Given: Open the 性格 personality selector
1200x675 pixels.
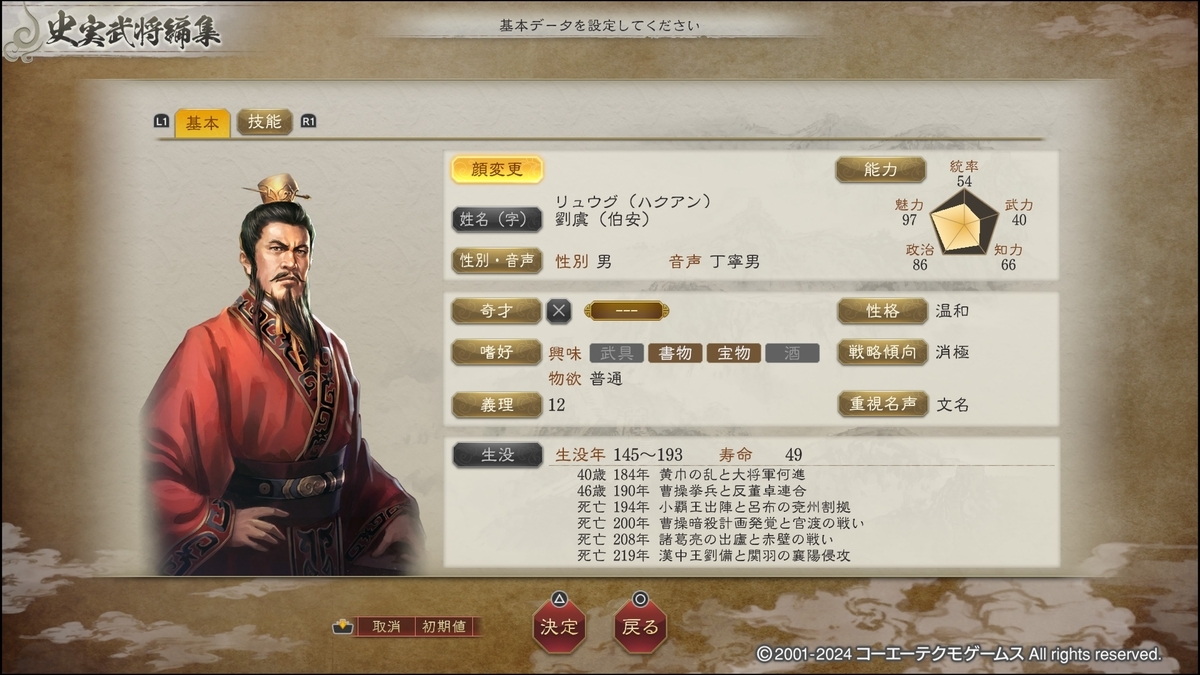Looking at the screenshot, I should 882,311.
